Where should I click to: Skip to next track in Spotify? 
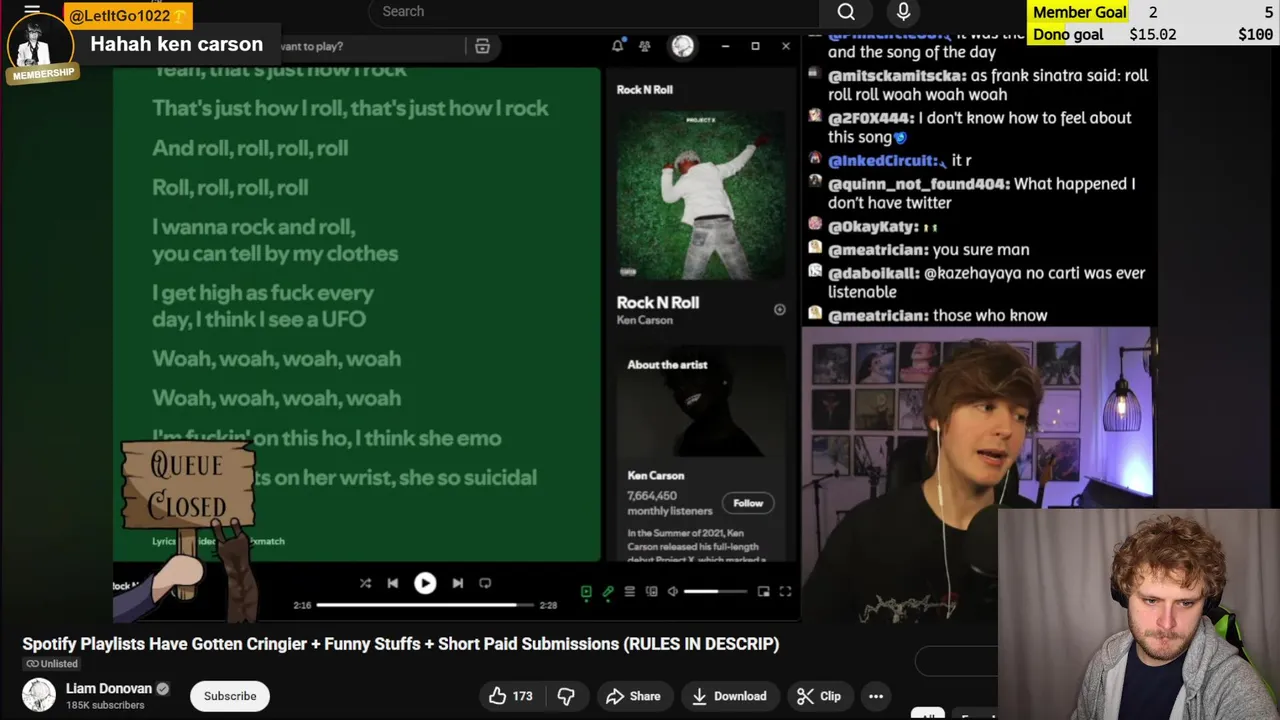click(457, 583)
